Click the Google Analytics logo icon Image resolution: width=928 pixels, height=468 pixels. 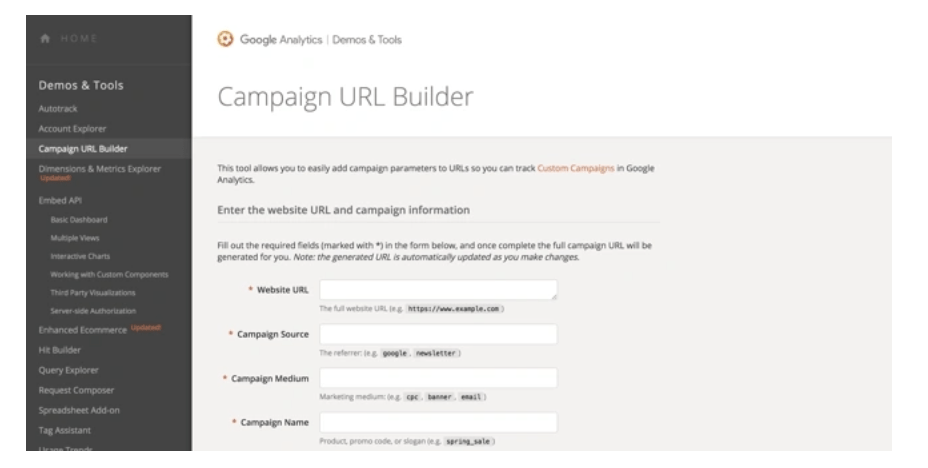(225, 39)
